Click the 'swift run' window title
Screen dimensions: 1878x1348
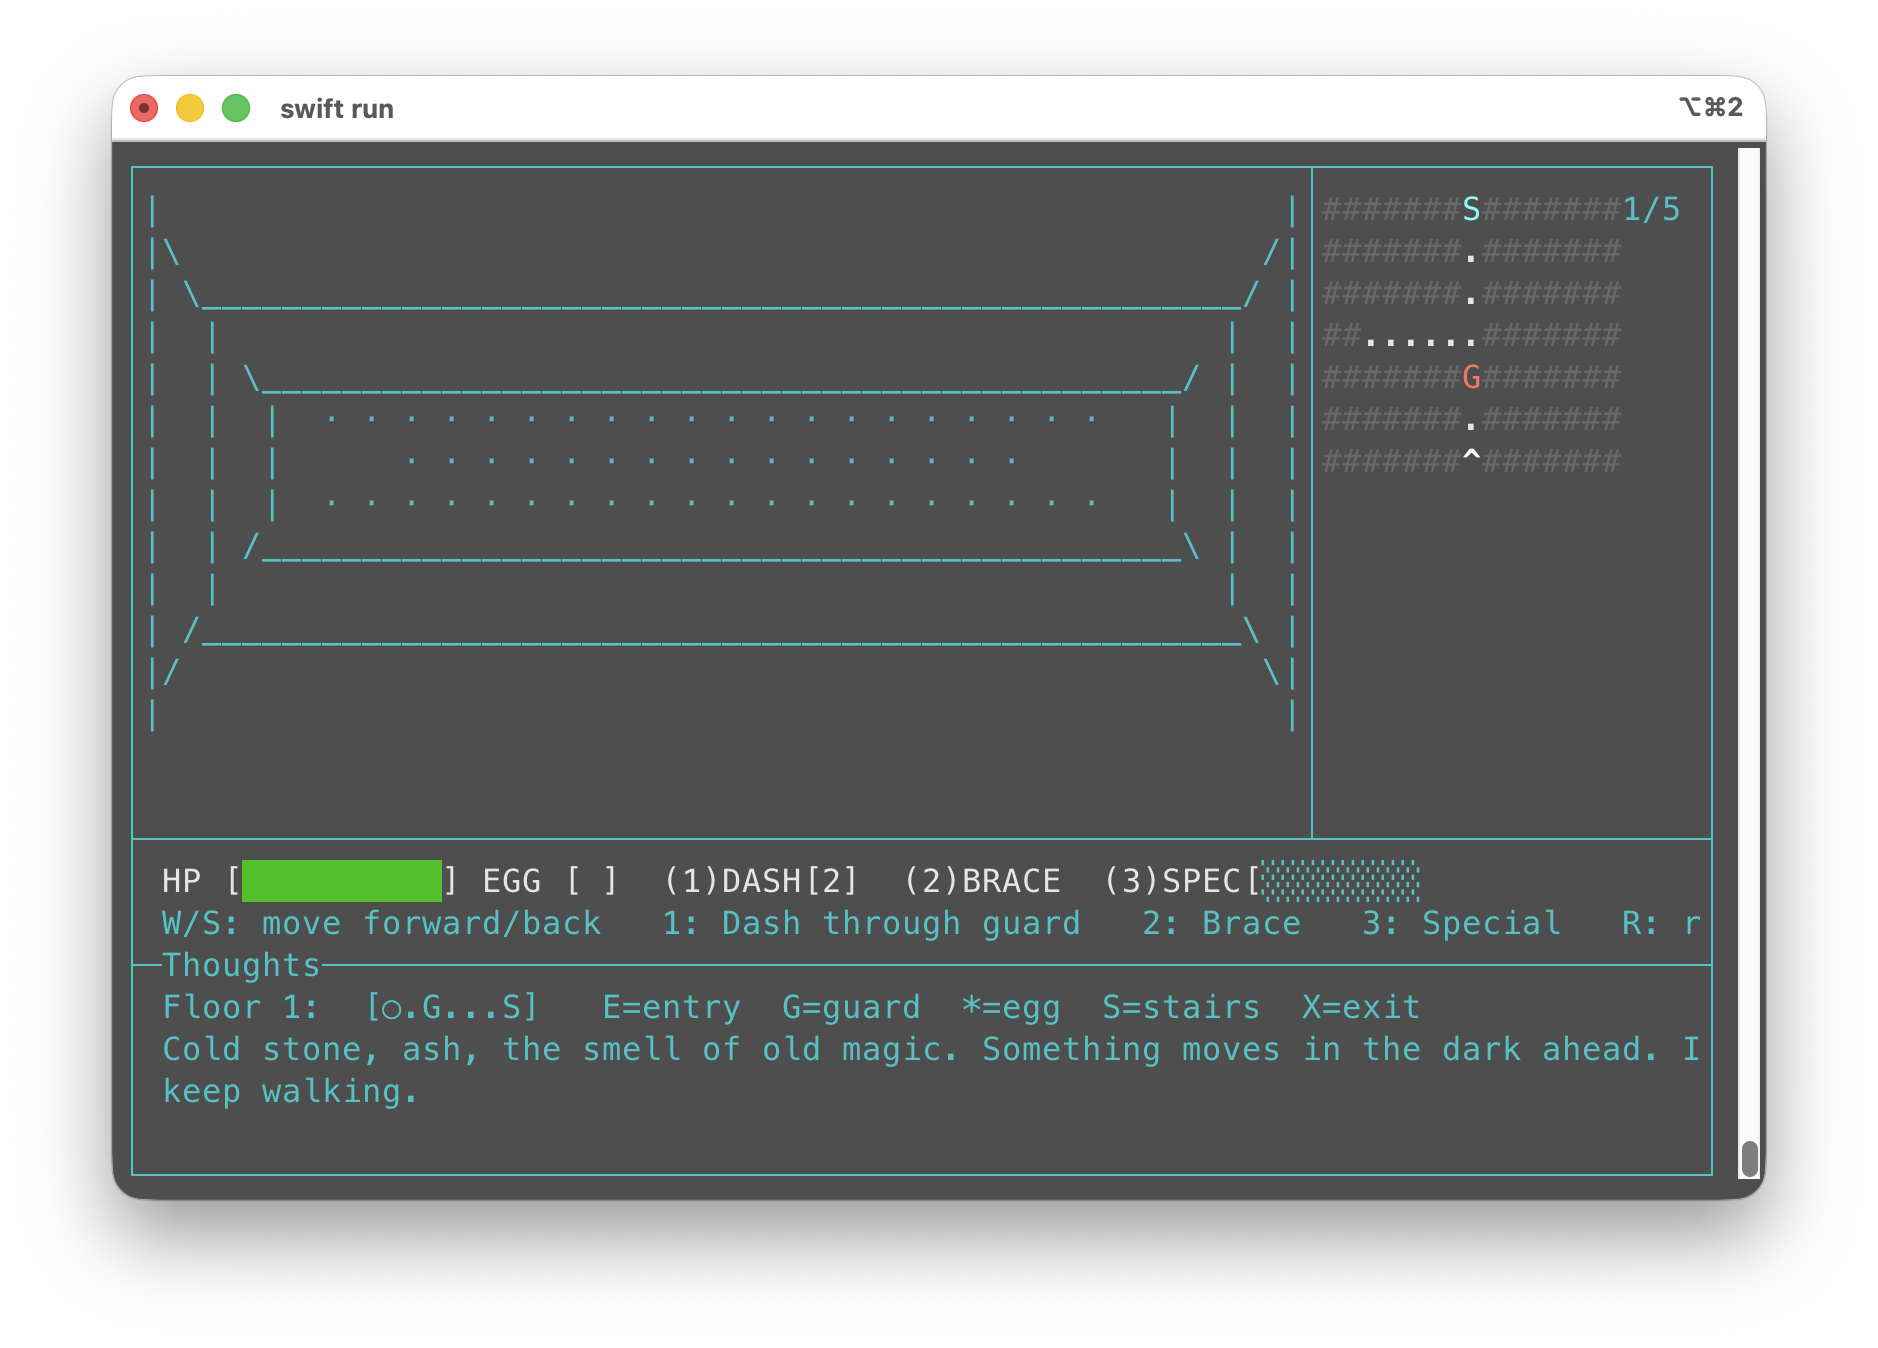[337, 109]
